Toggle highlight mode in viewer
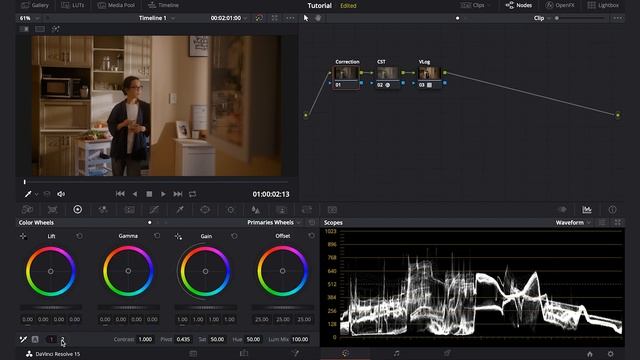 (x=56, y=29)
